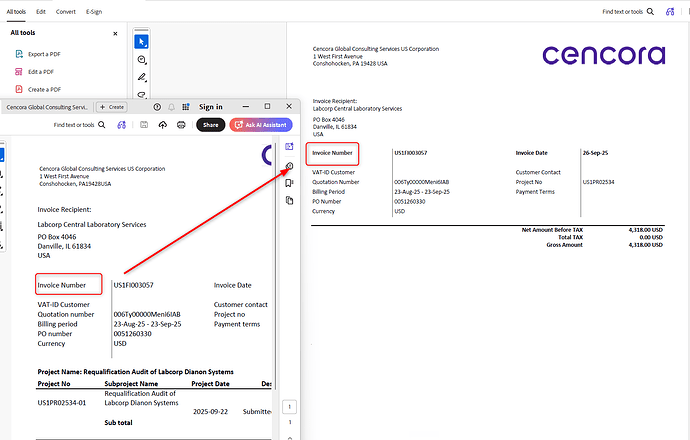Click the pink Edit a PDF icon
Viewport: 690px width, 440px height.
coord(19,72)
